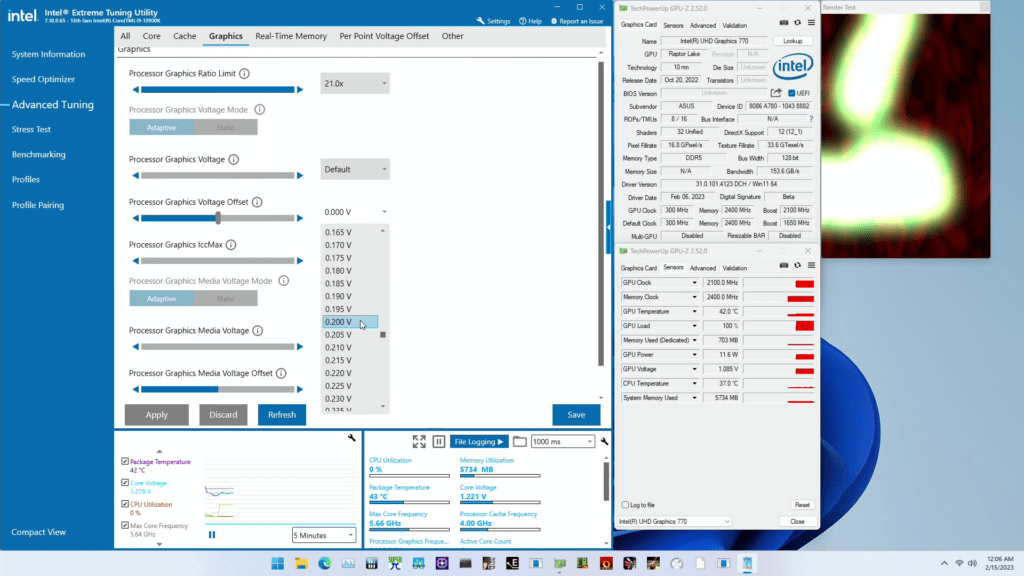Pause the monitor readouts with square pause icon
The image size is (1024, 576).
click(439, 442)
